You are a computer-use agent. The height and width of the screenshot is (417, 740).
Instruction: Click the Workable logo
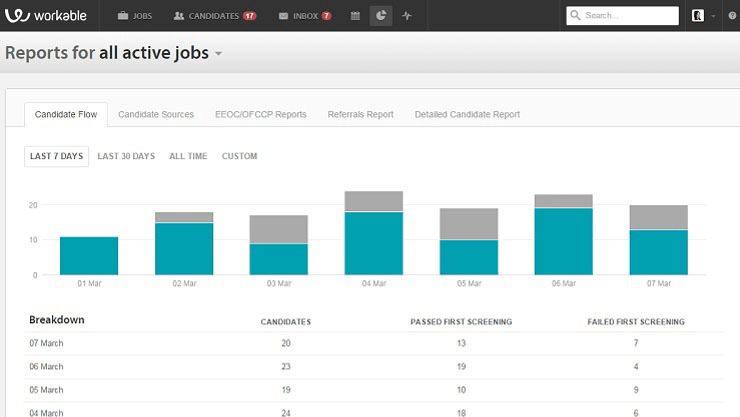[46, 16]
